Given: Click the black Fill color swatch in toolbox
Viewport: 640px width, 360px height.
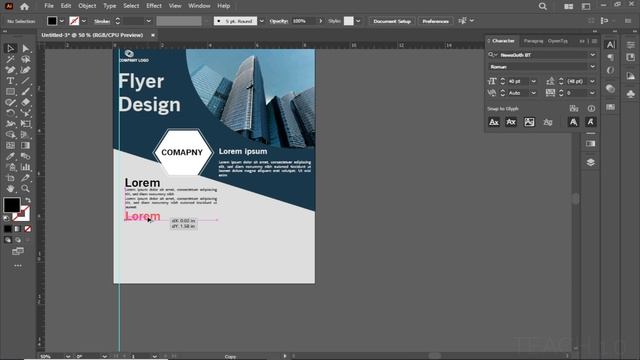Looking at the screenshot, I should pyautogui.click(x=12, y=205).
